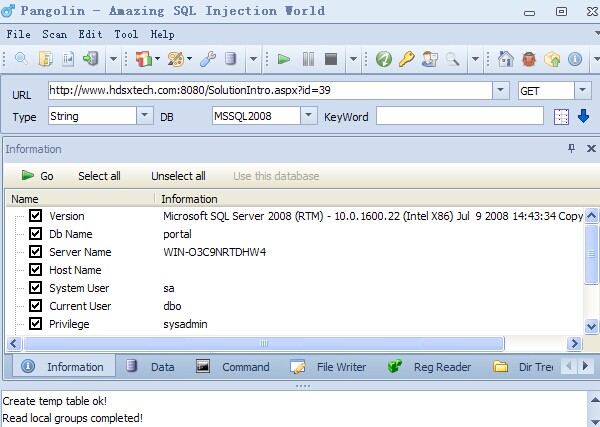Viewport: 600px width, 427px height.
Task: Switch to the Data tab
Action: click(150, 367)
